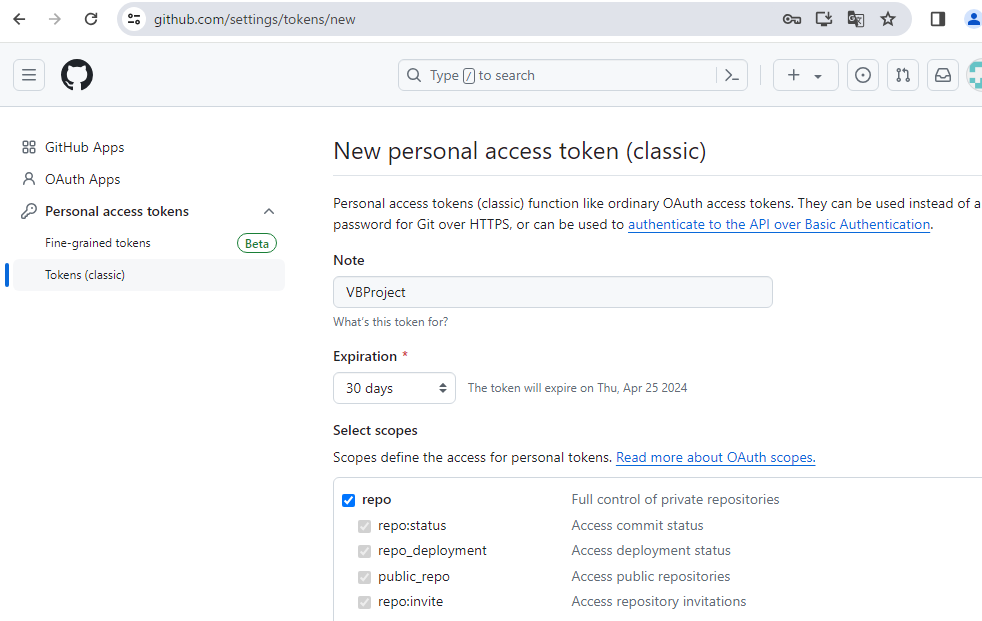Toggle the public_repo checkbox
Screen dimensions: 982x621
(365, 577)
